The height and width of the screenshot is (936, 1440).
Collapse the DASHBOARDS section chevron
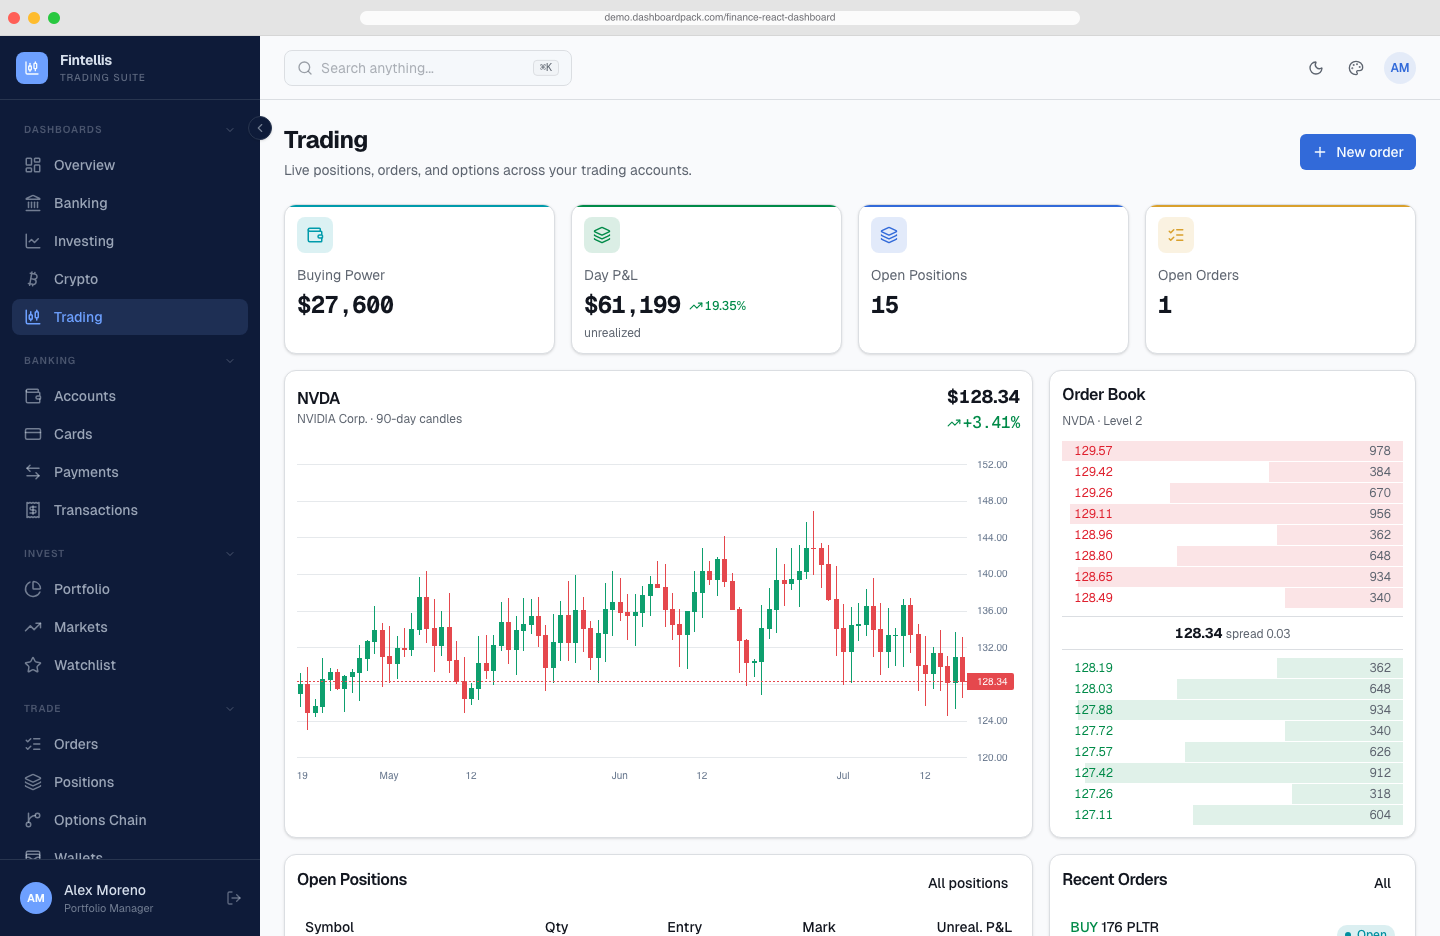pyautogui.click(x=230, y=130)
